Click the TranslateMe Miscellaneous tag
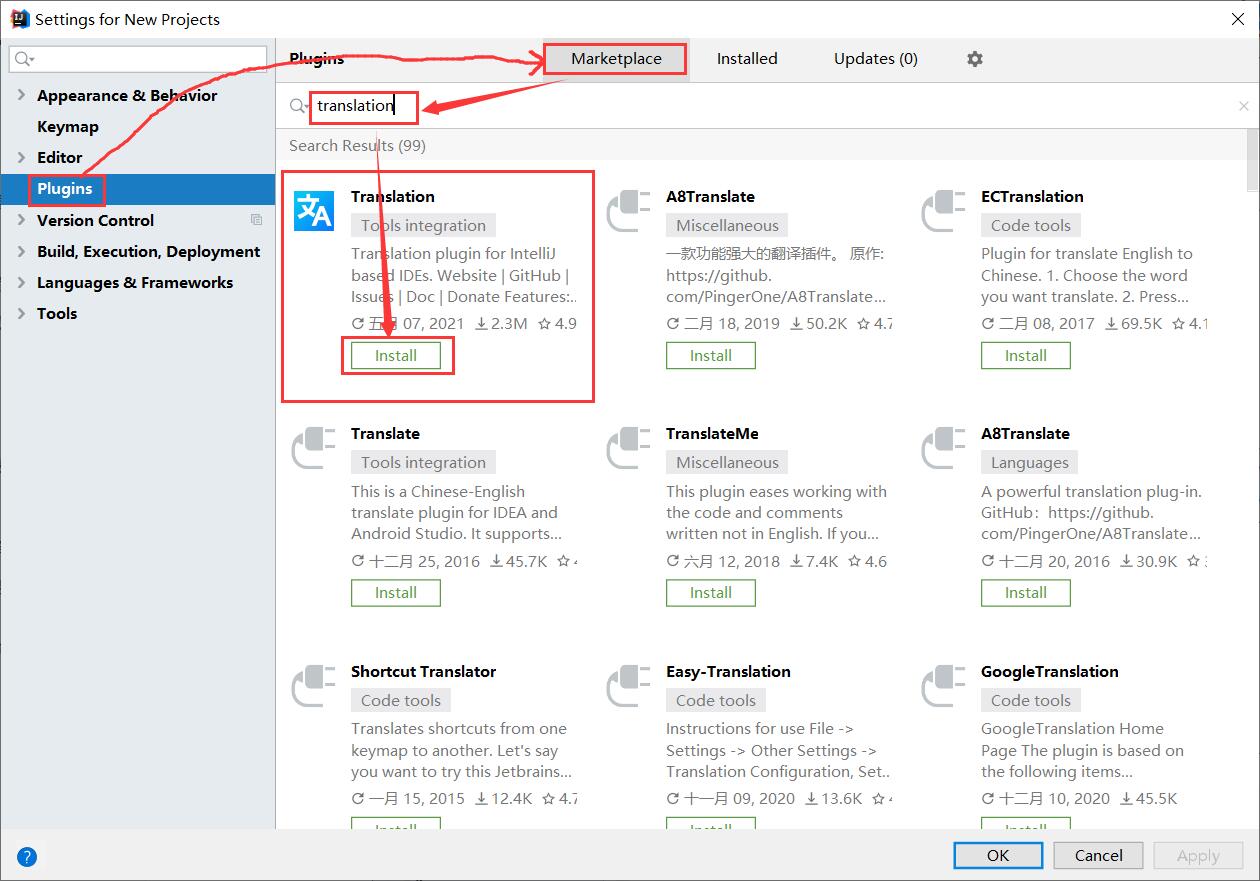Image resolution: width=1260 pixels, height=881 pixels. click(727, 462)
